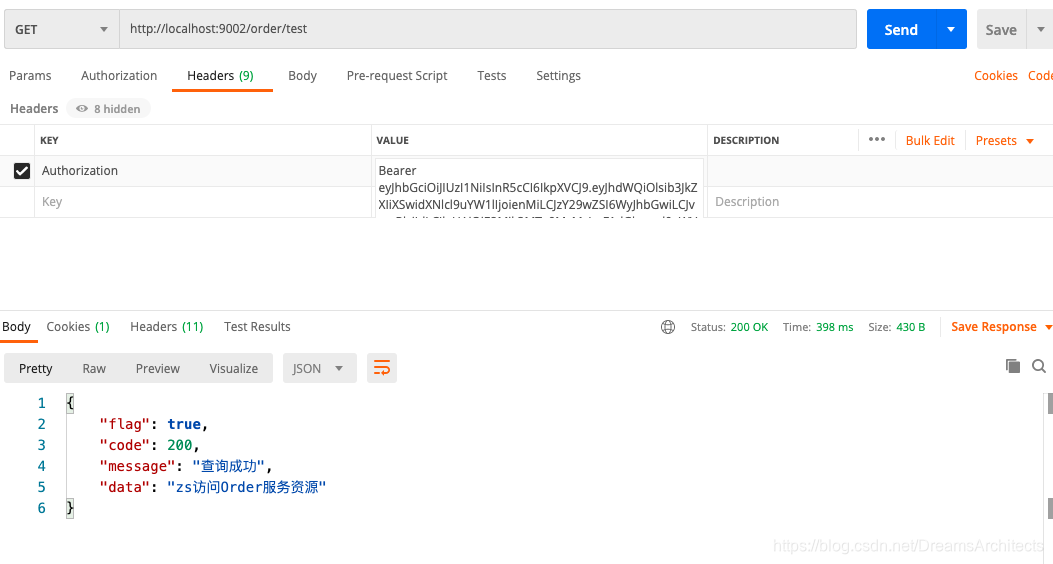Open the GET method dropdown
This screenshot has height=564, width=1053.
pos(62,30)
